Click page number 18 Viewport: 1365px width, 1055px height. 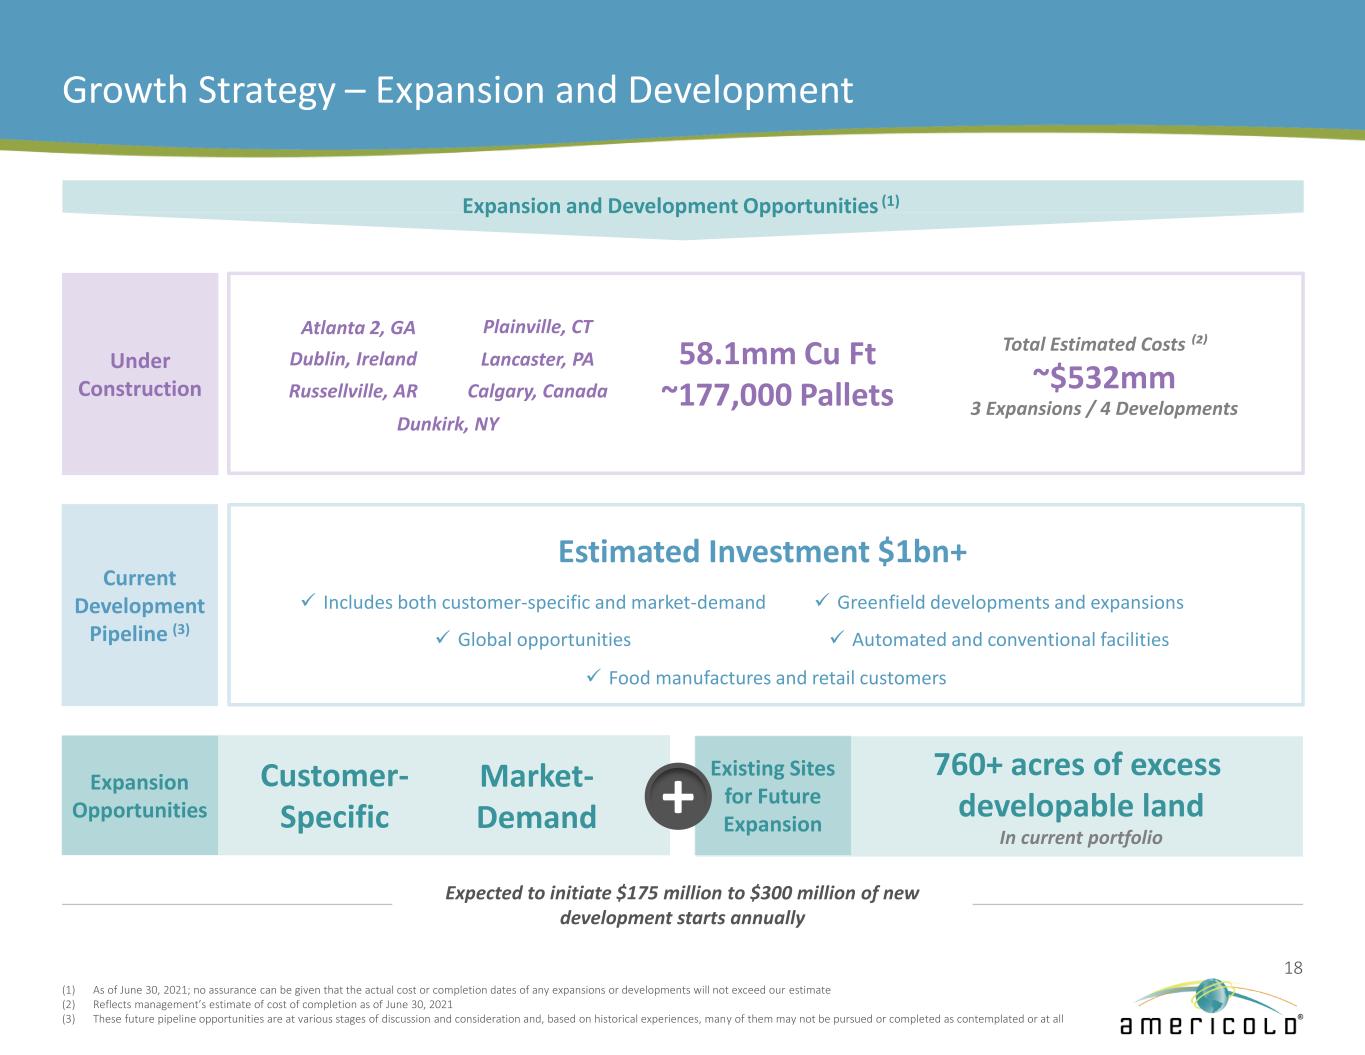pos(1292,967)
